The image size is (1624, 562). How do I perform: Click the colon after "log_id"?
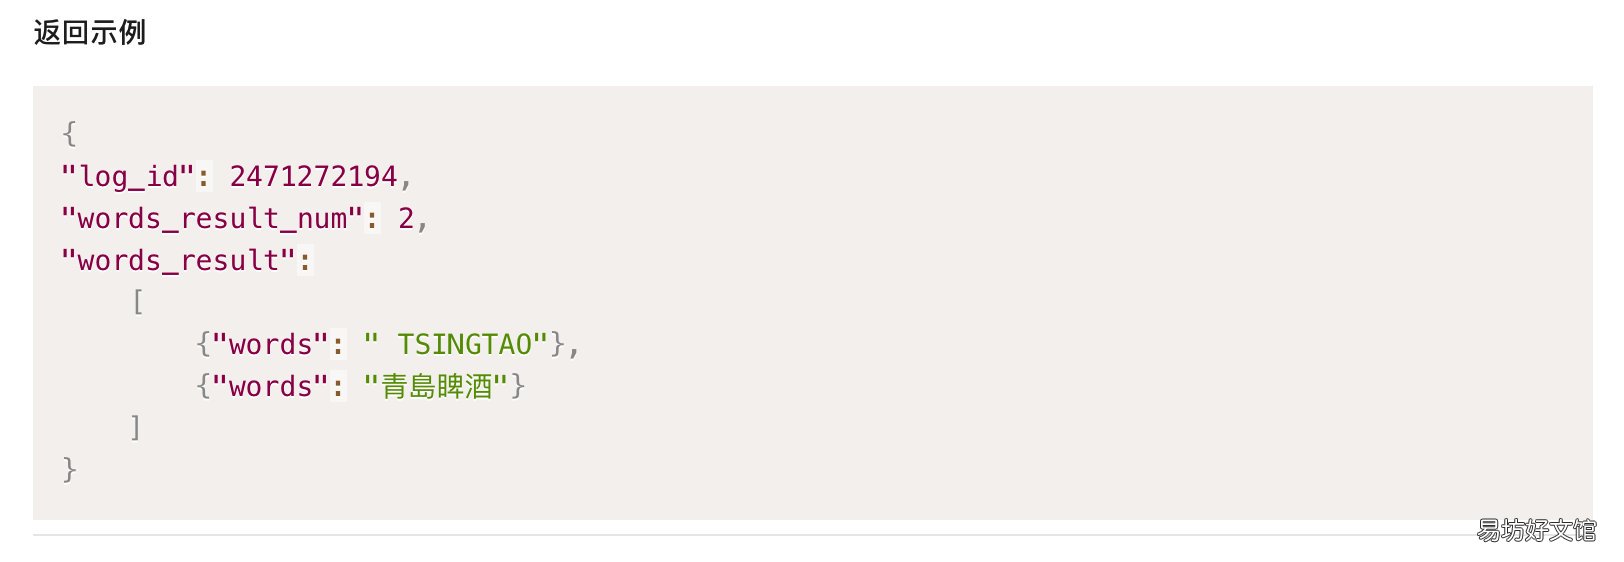[x=204, y=177]
